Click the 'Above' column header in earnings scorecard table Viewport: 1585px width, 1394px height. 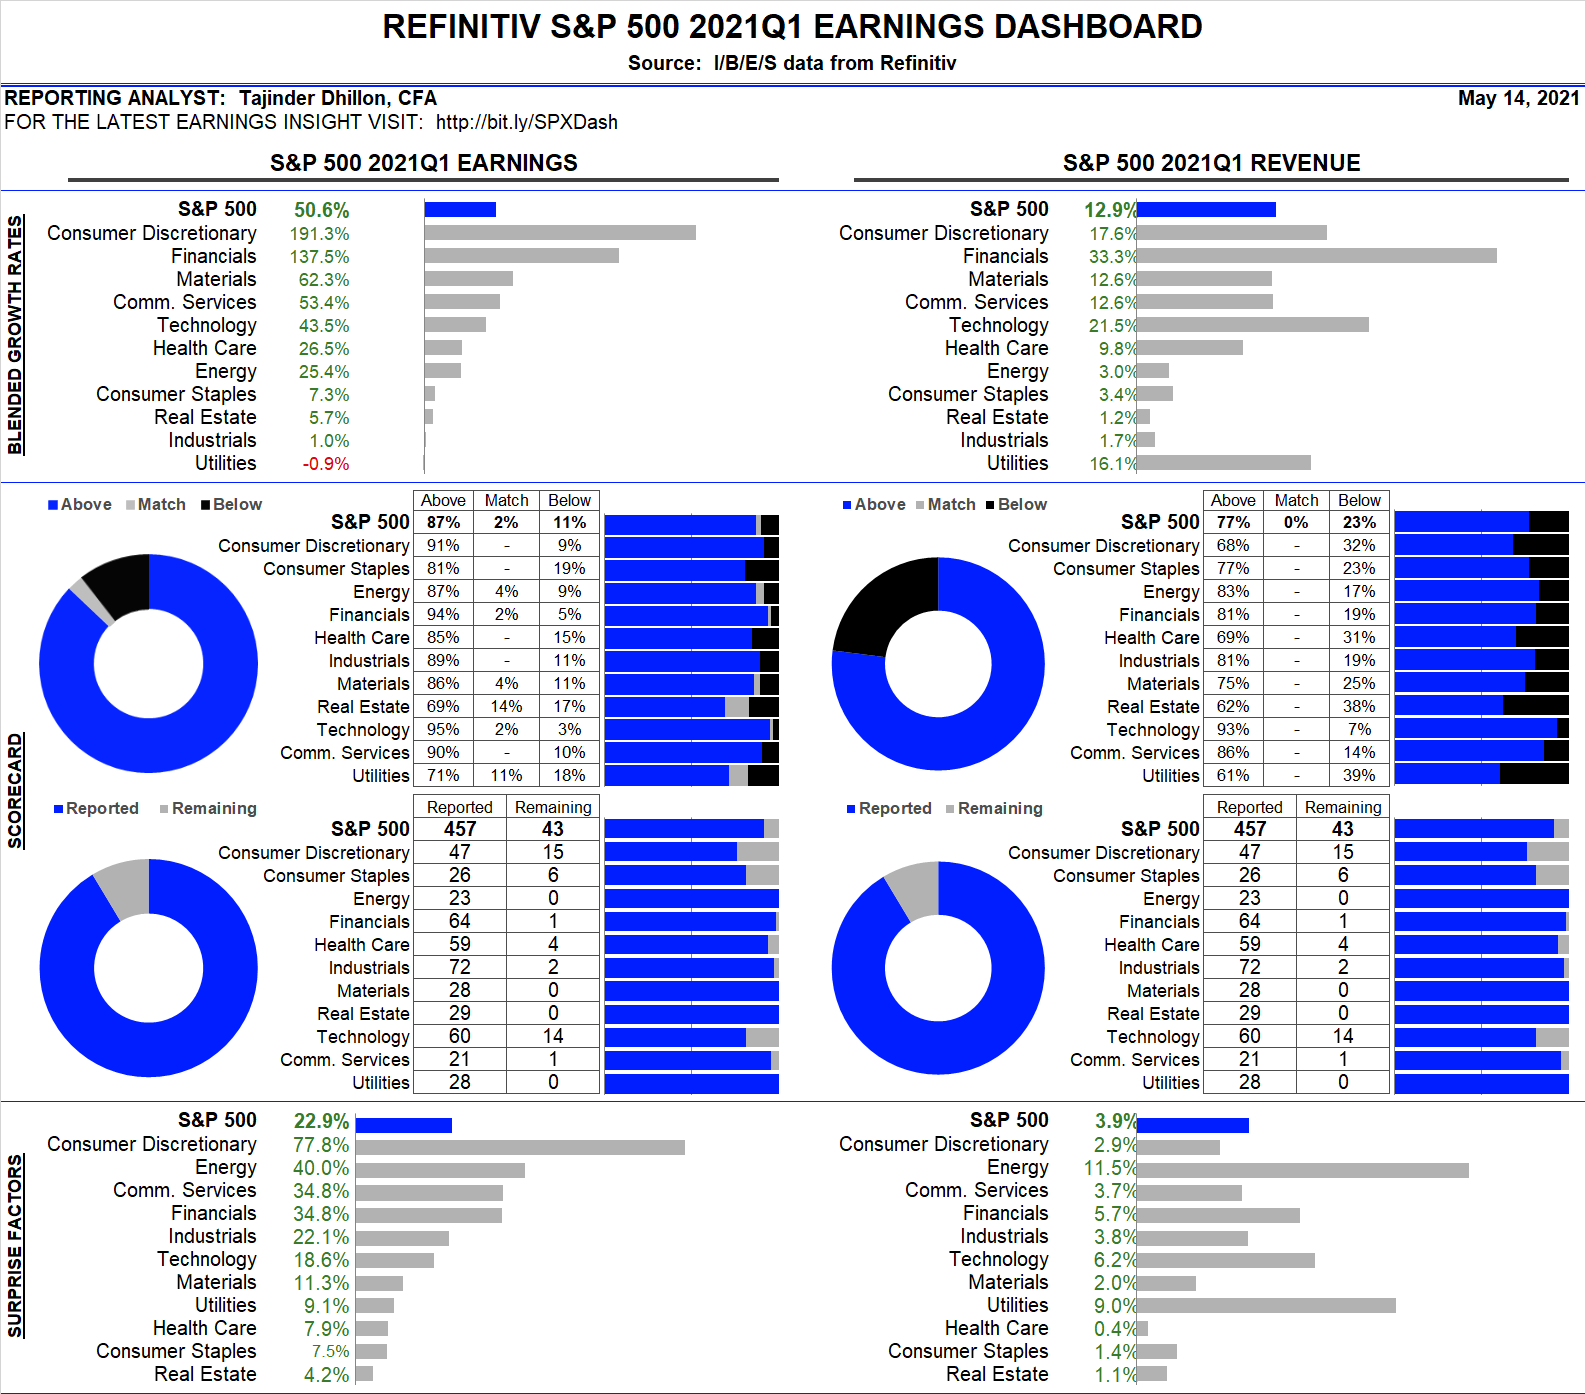tap(443, 500)
